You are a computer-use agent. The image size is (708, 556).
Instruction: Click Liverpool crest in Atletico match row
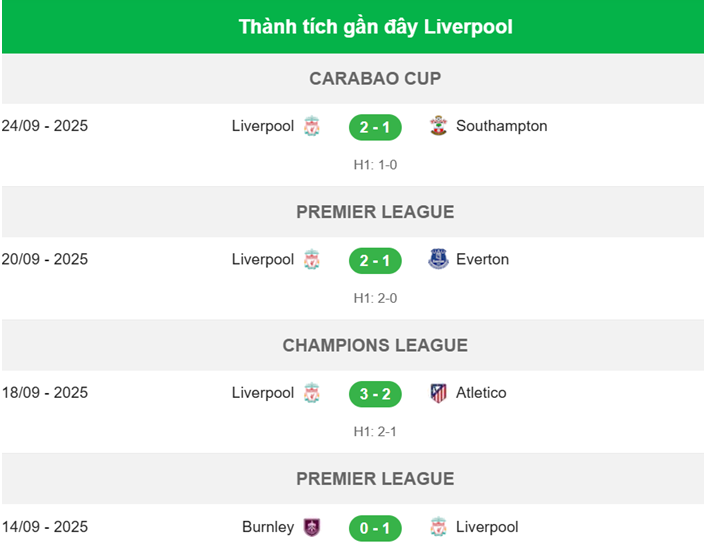[x=312, y=393]
